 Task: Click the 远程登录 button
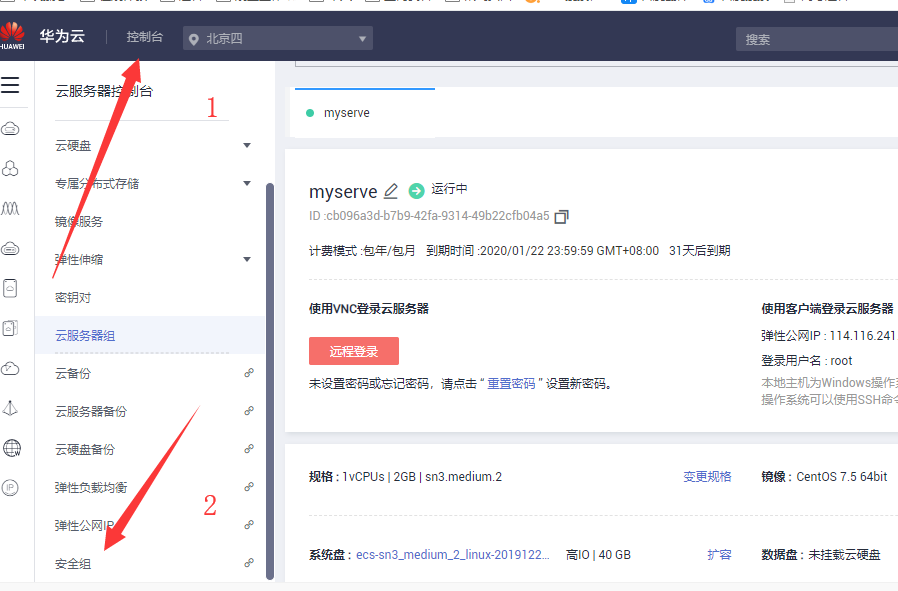tap(353, 351)
